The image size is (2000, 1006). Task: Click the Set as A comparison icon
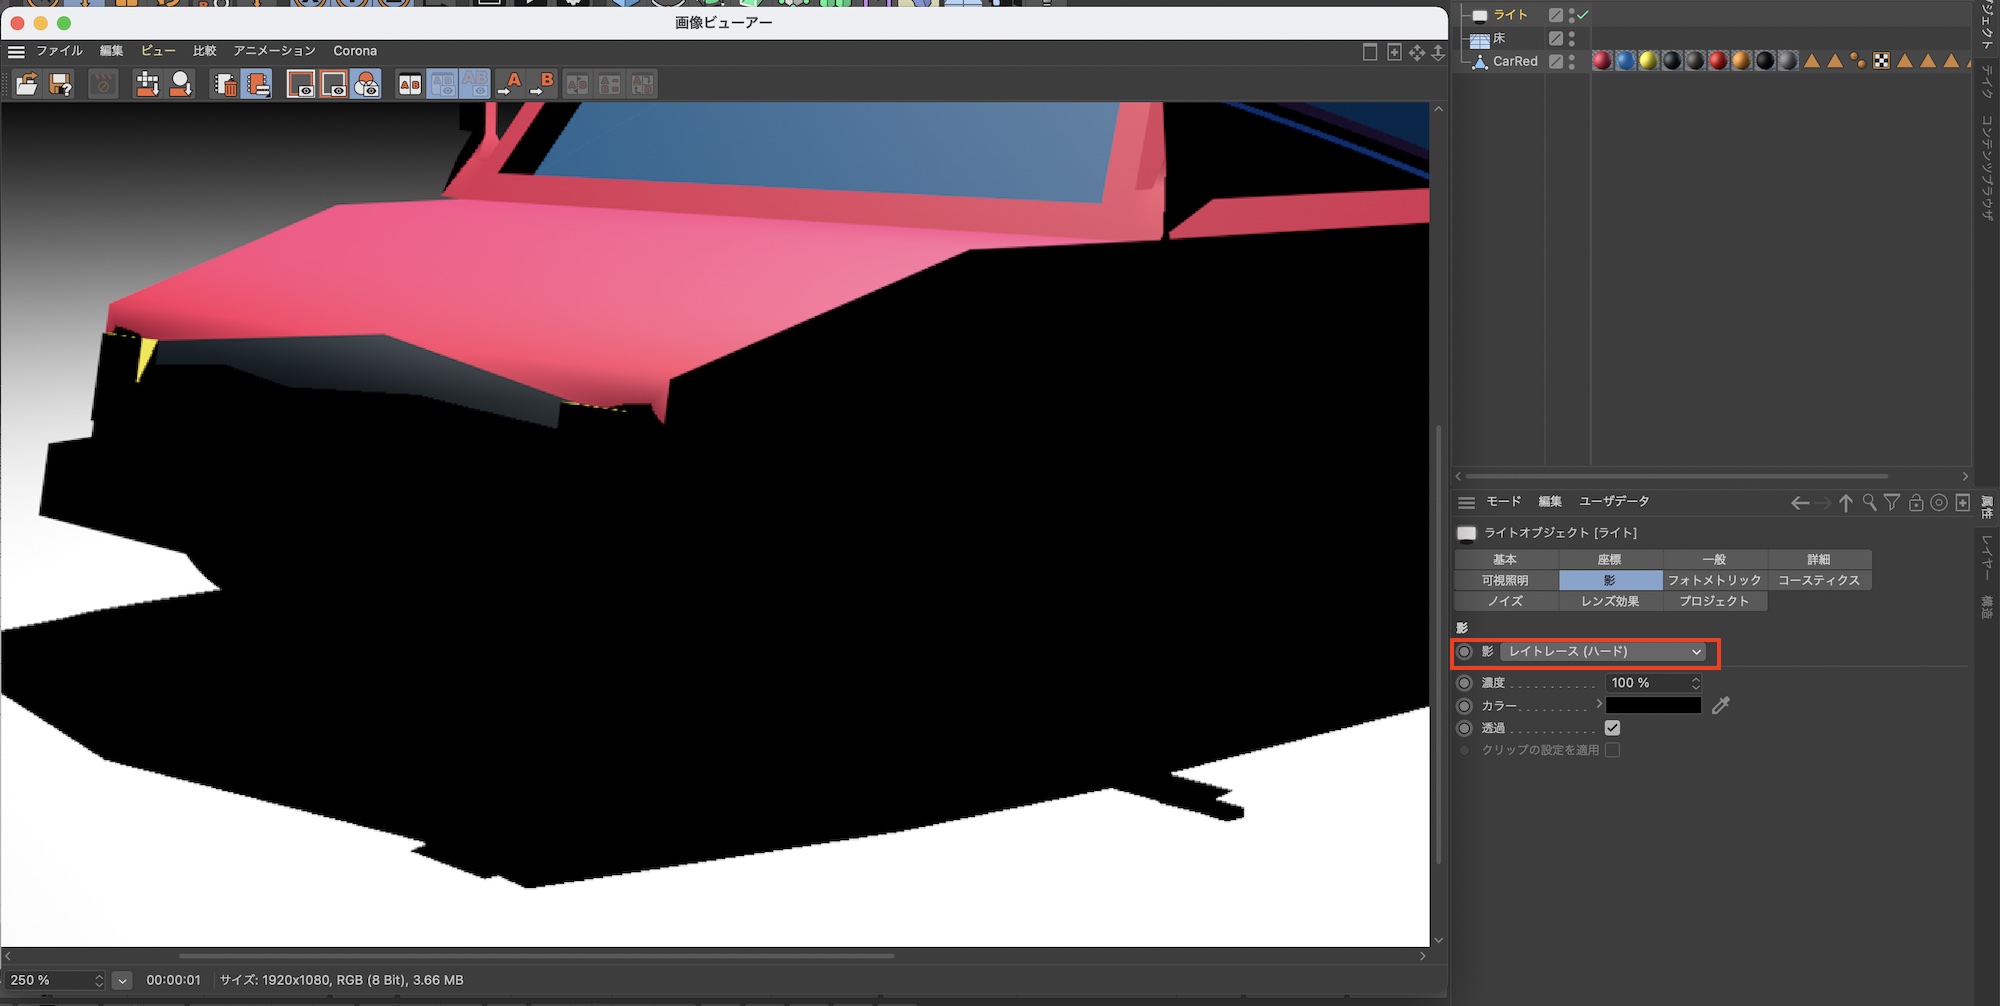(x=509, y=85)
